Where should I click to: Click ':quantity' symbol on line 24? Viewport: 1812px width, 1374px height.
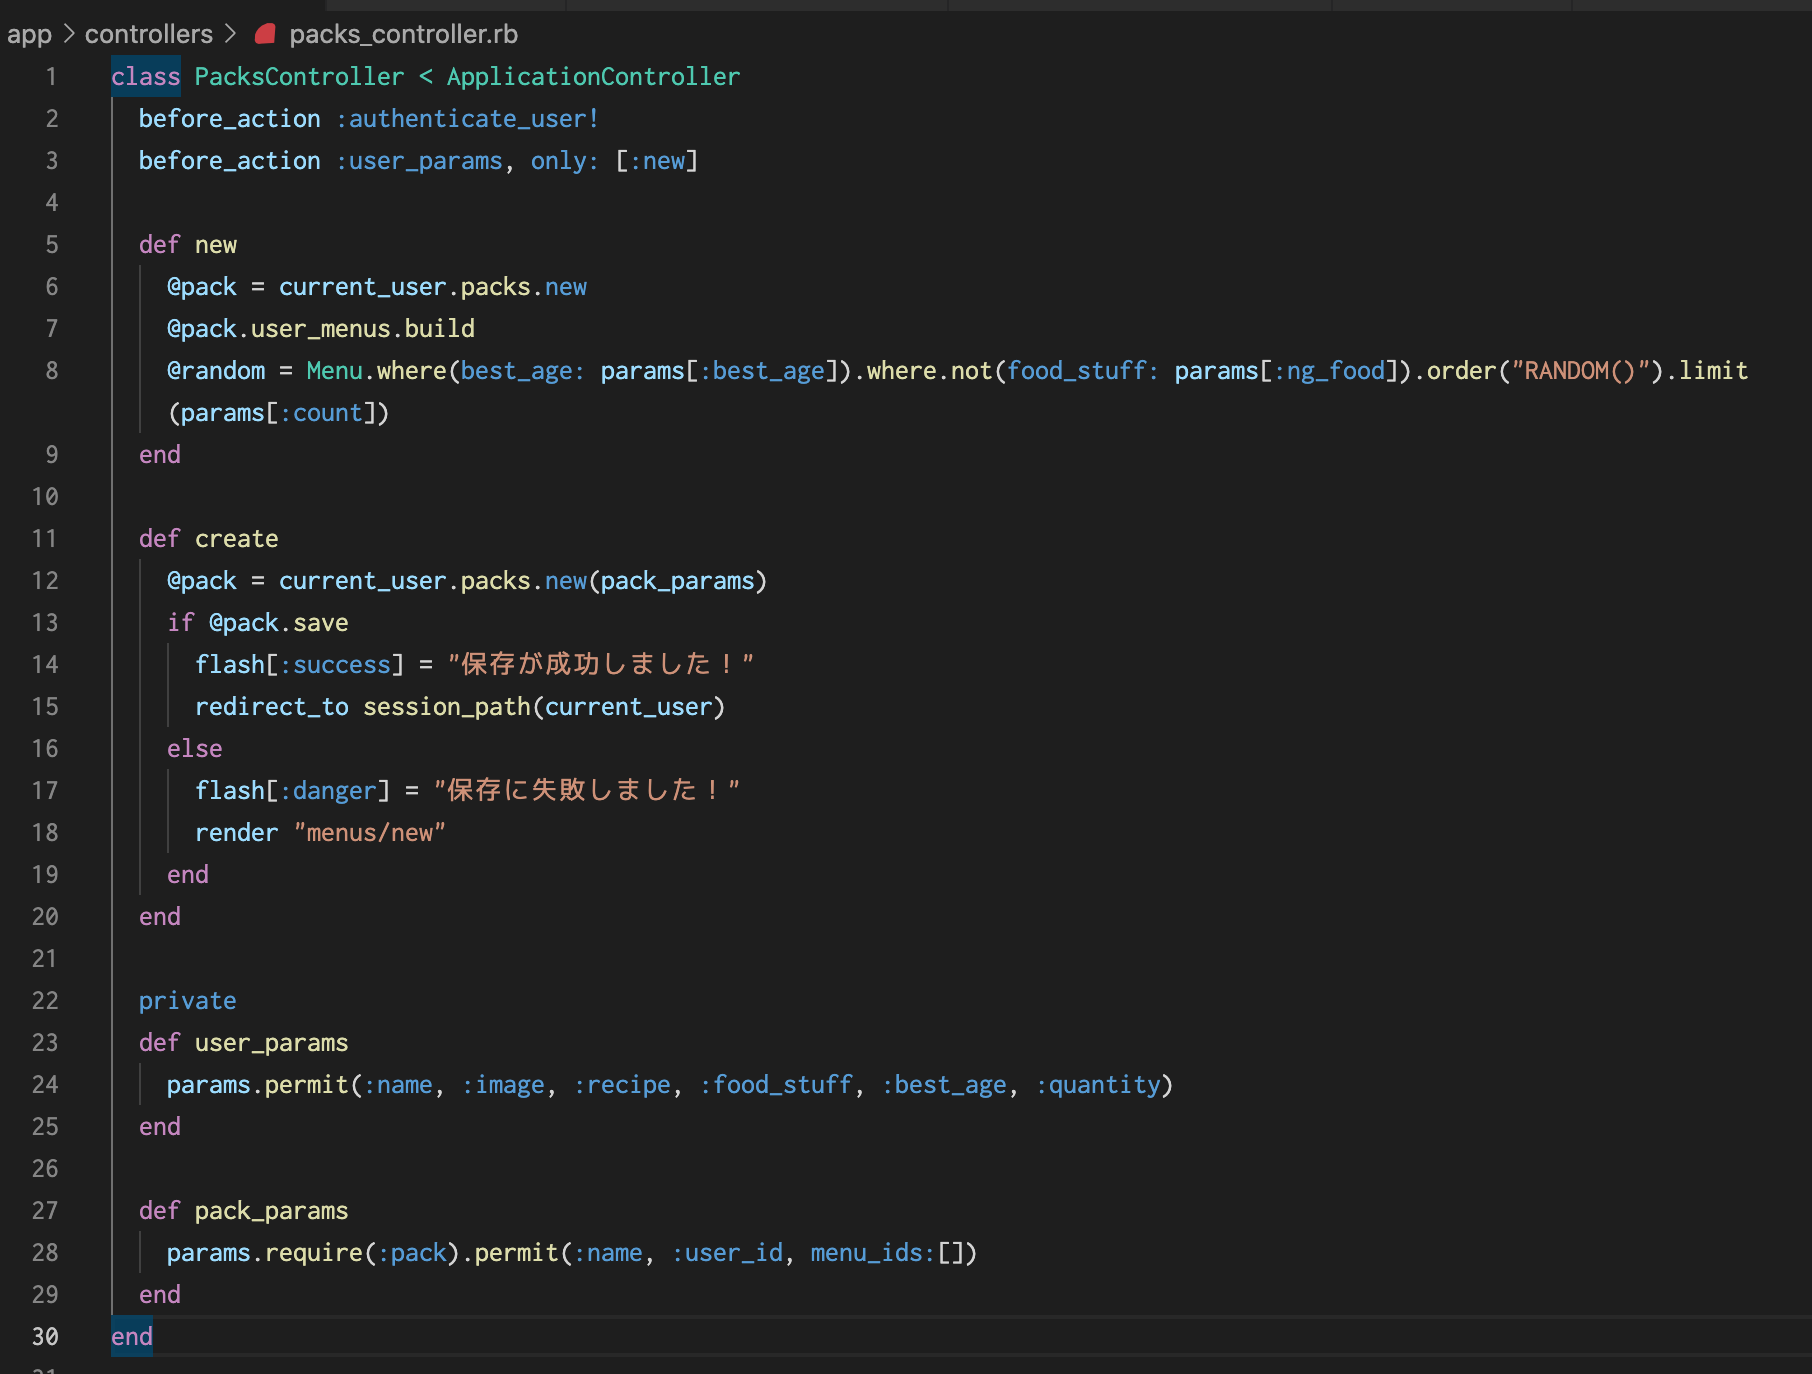[x=1098, y=1085]
